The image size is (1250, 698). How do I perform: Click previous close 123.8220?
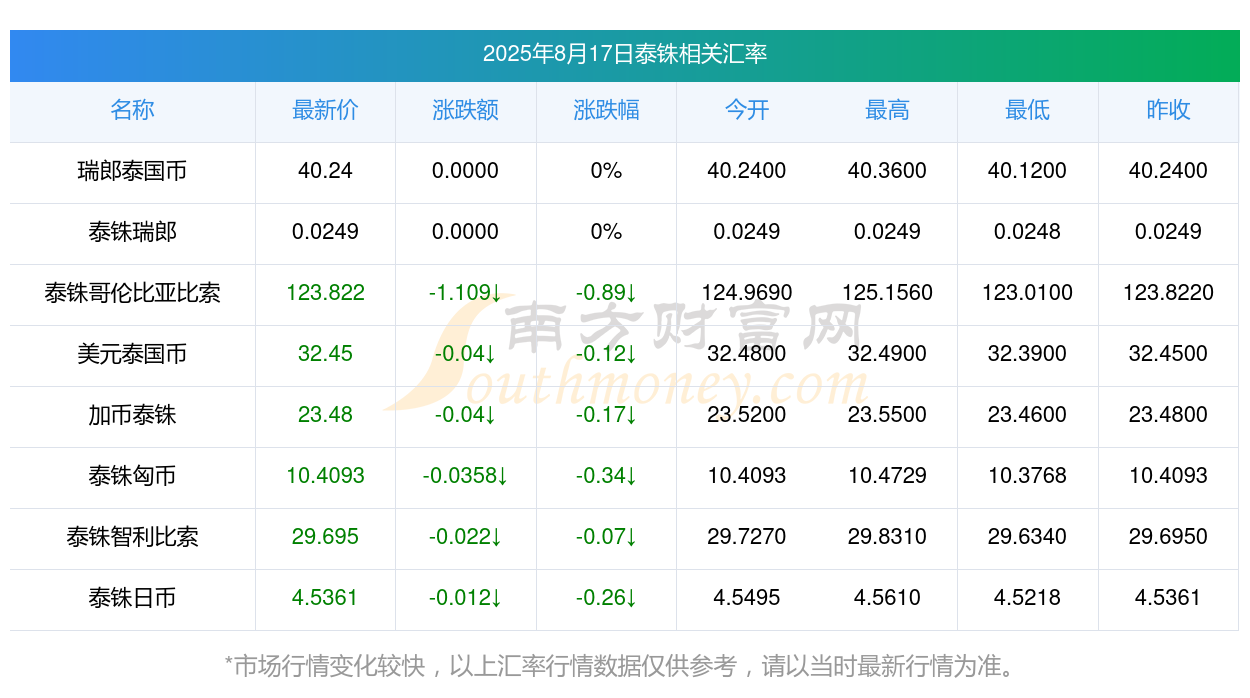[x=1168, y=293]
